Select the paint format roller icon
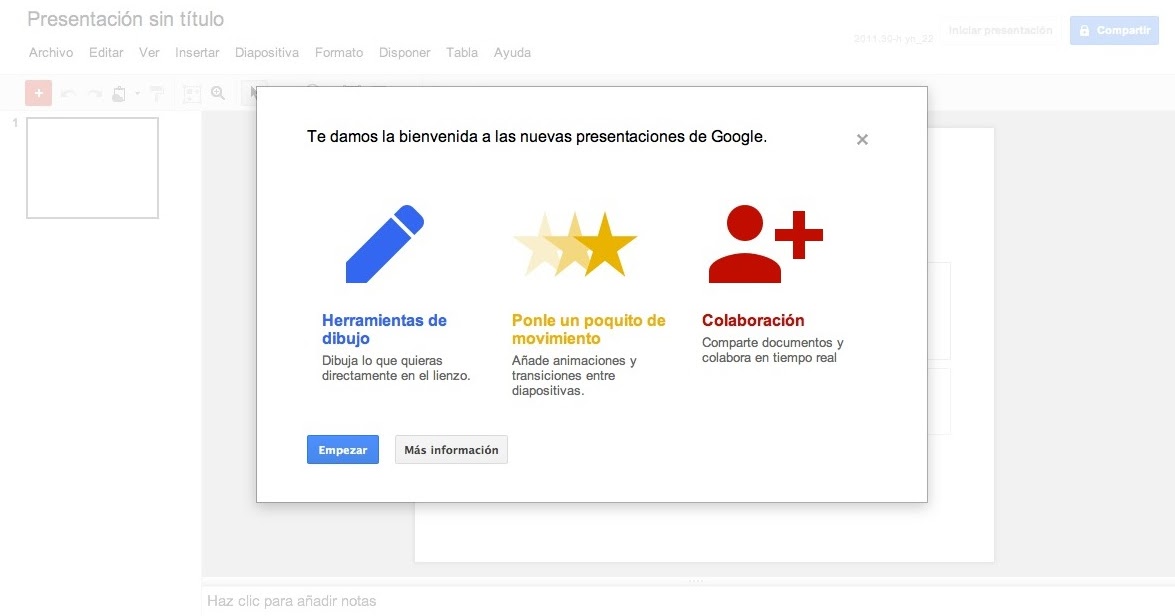This screenshot has width=1175, height=616. click(157, 94)
